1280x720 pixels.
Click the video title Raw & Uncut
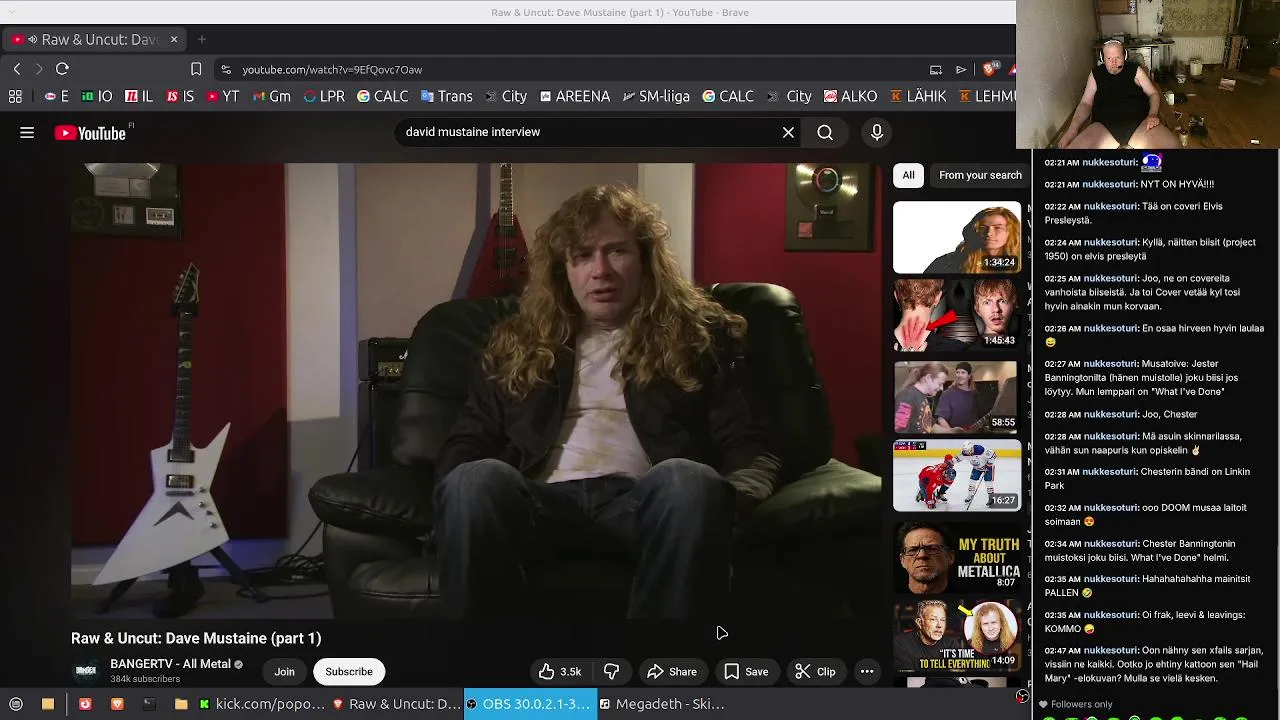pyautogui.click(x=196, y=638)
